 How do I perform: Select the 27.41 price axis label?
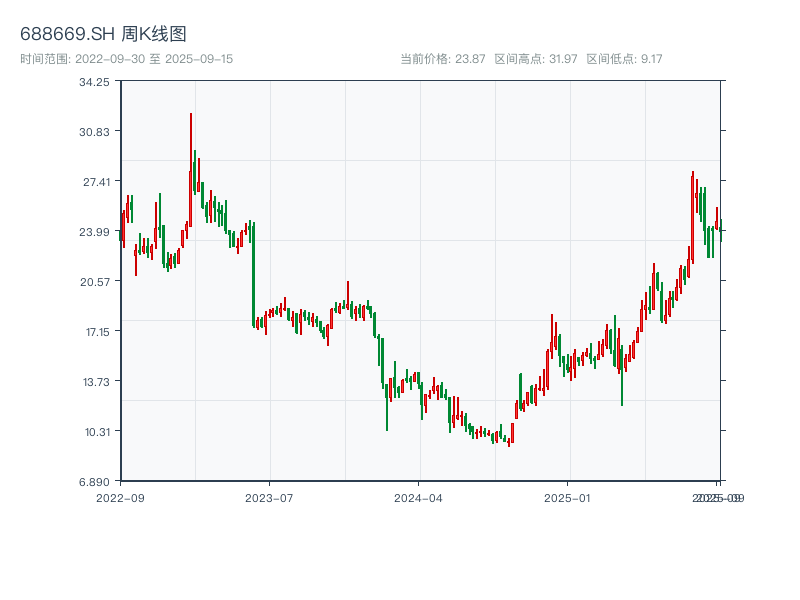tap(95, 182)
